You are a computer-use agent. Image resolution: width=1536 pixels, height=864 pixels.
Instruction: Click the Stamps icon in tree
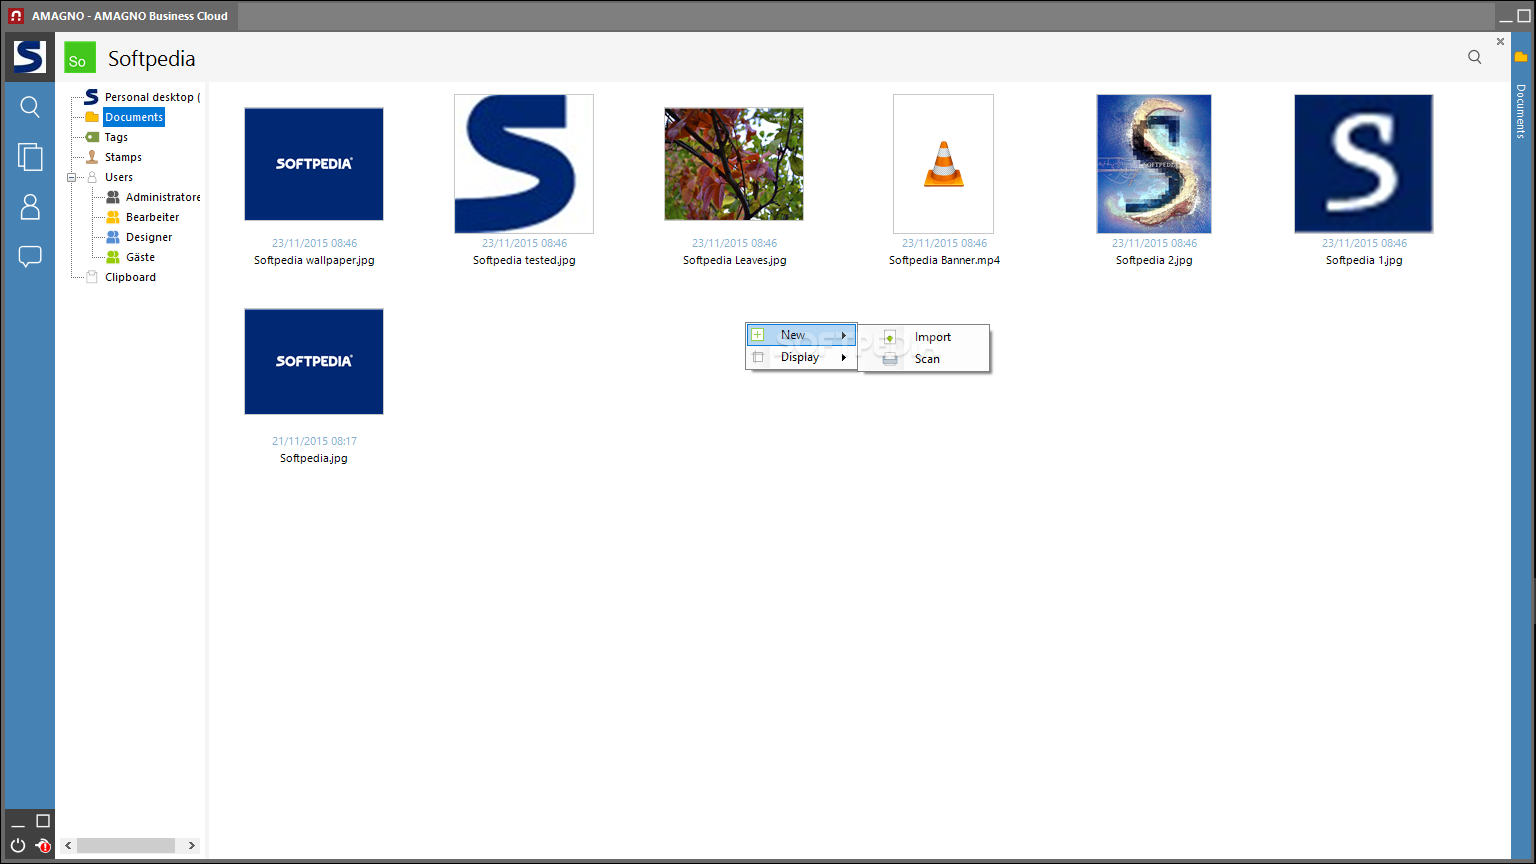pos(92,157)
